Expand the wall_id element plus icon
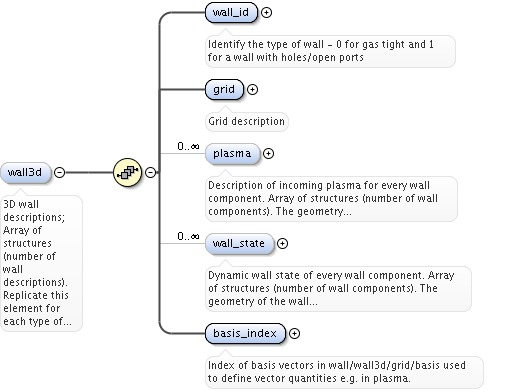Viewport: 507px width, 392px height. click(x=266, y=13)
